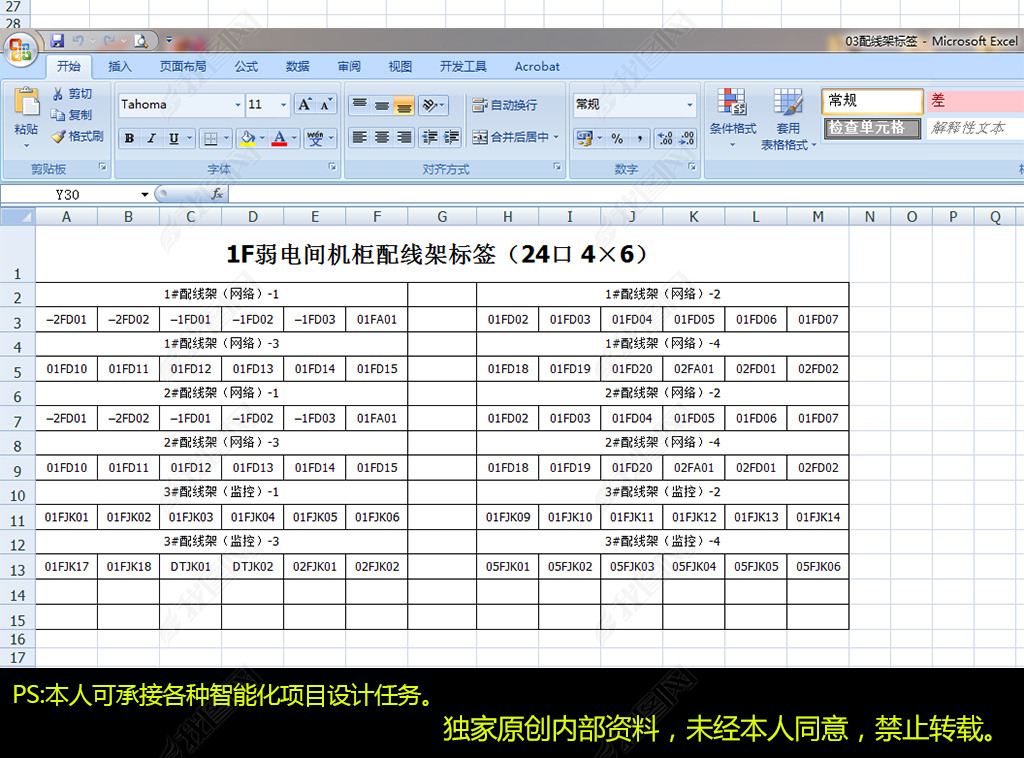1024x758 pixels.
Task: Click the Office button logo
Action: click(20, 50)
